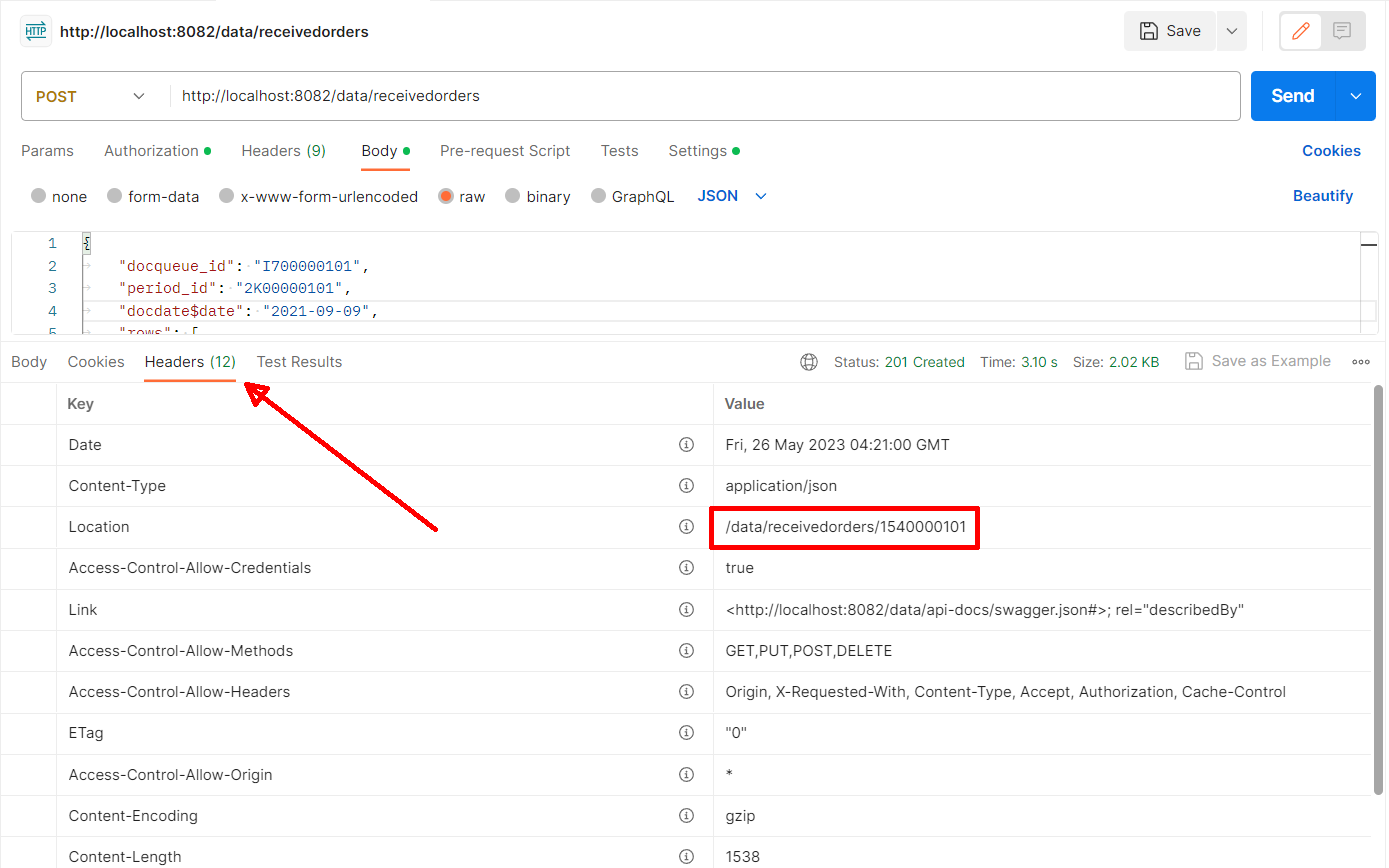This screenshot has height=868, width=1389.
Task: Click the Beautify link
Action: (x=1322, y=196)
